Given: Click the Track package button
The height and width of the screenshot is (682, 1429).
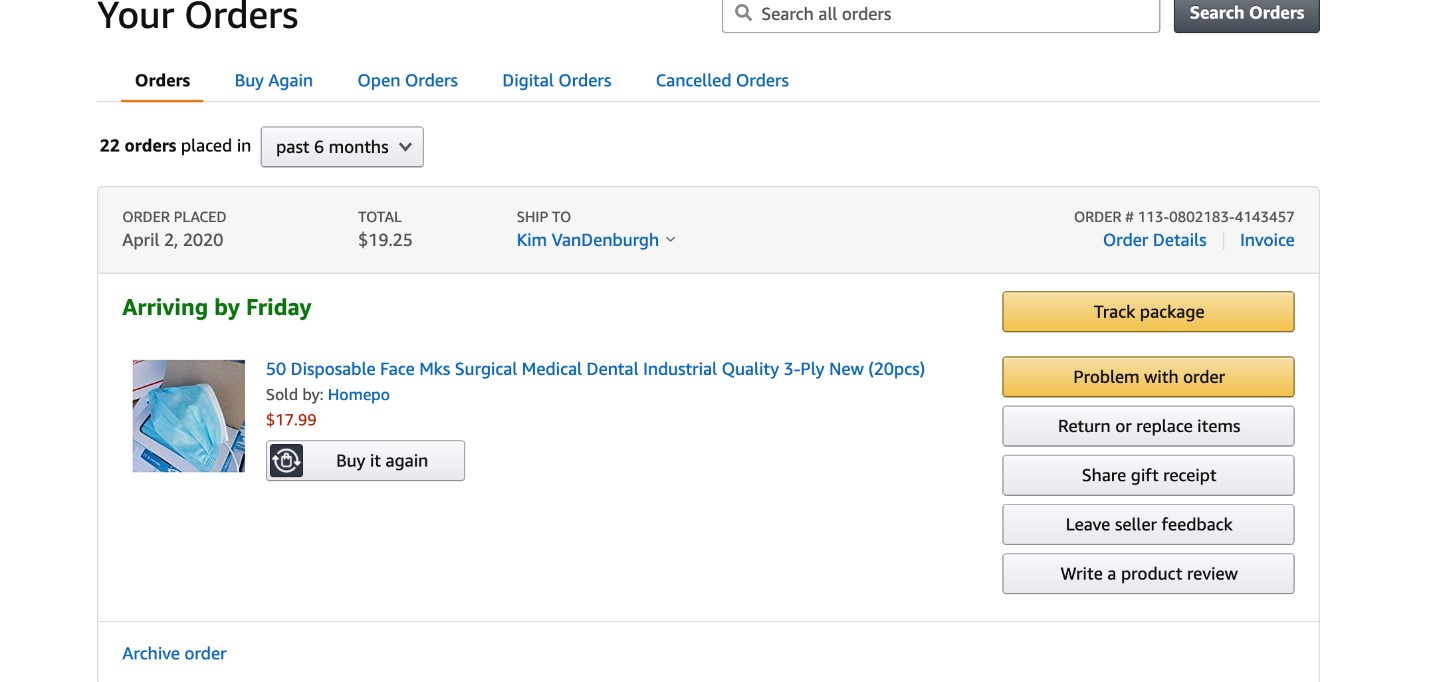Looking at the screenshot, I should tap(1148, 312).
